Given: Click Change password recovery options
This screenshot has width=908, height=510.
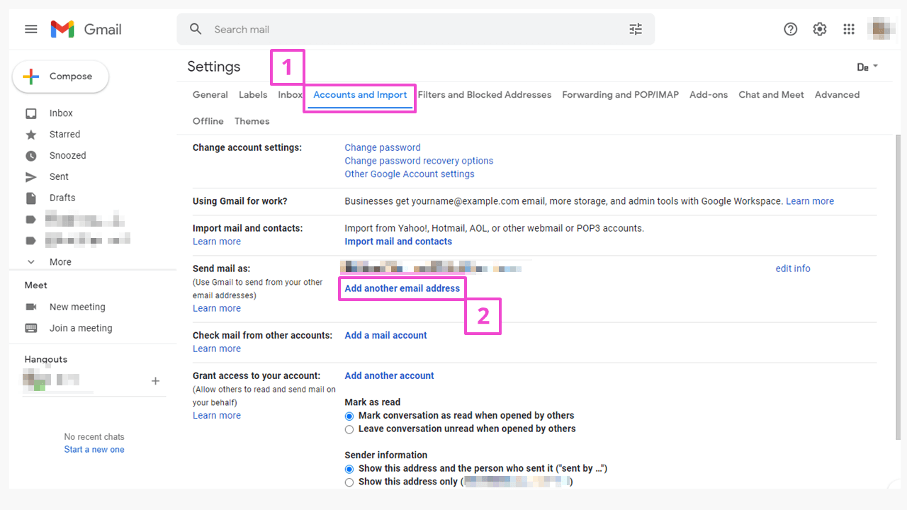Looking at the screenshot, I should pyautogui.click(x=419, y=161).
